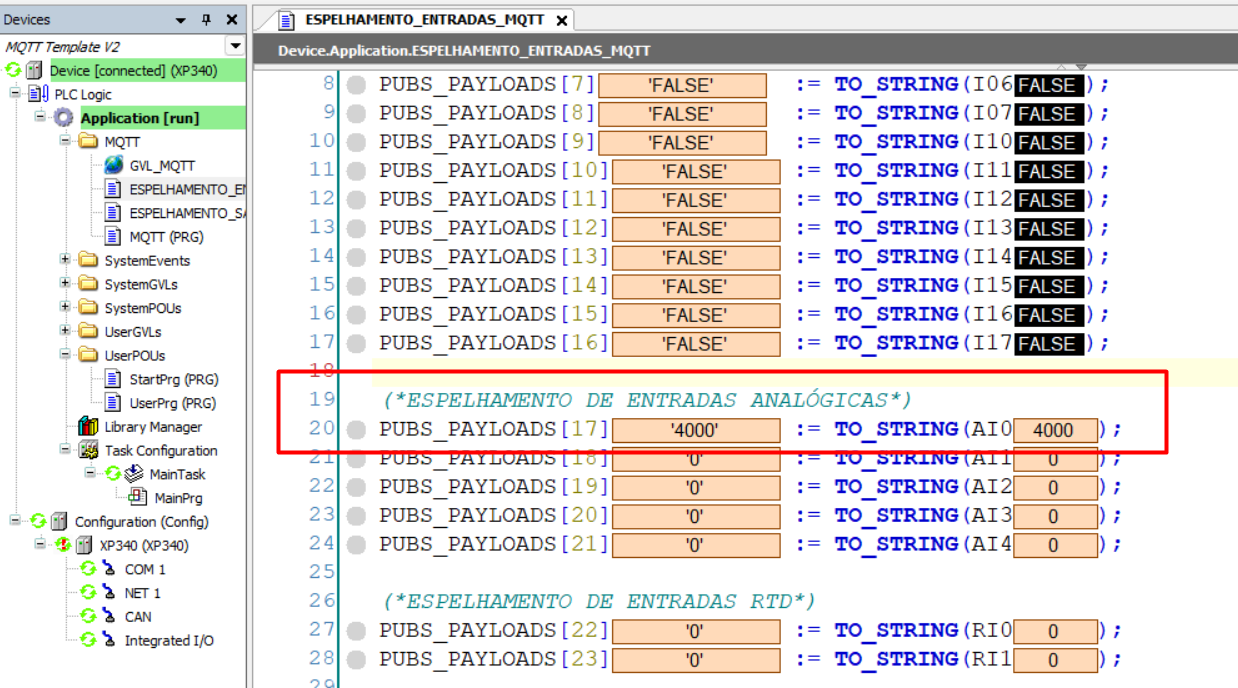Toggle breakpoint marker on line 27

[x=356, y=632]
